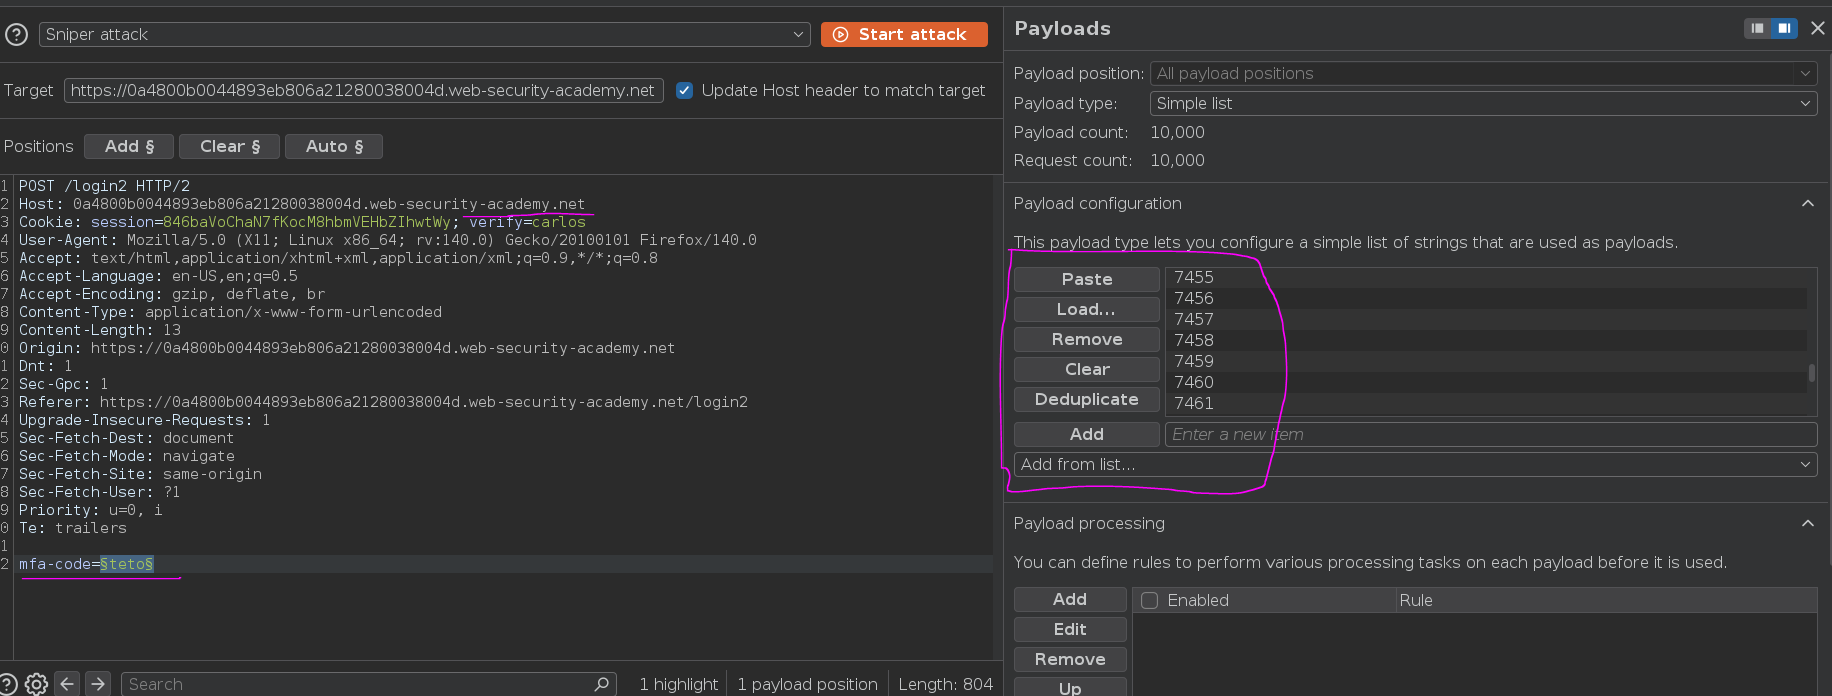Viewport: 1832px width, 696px height.
Task: Click Add next to new item field
Action: 1087,434
